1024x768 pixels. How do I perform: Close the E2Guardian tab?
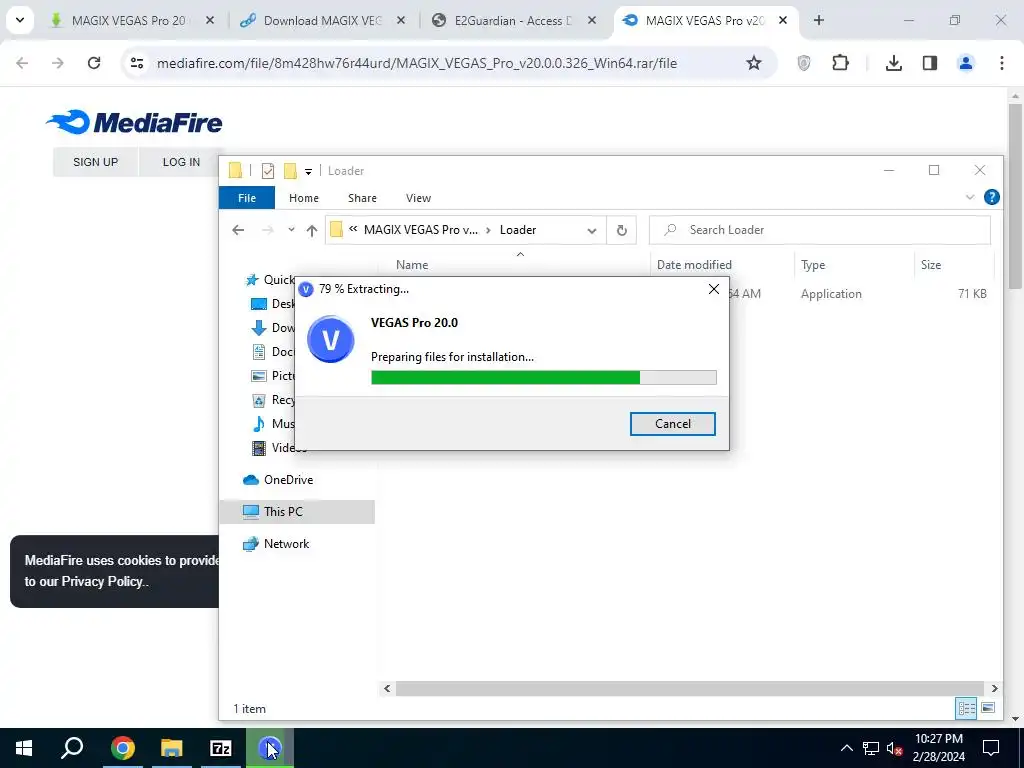pos(592,21)
